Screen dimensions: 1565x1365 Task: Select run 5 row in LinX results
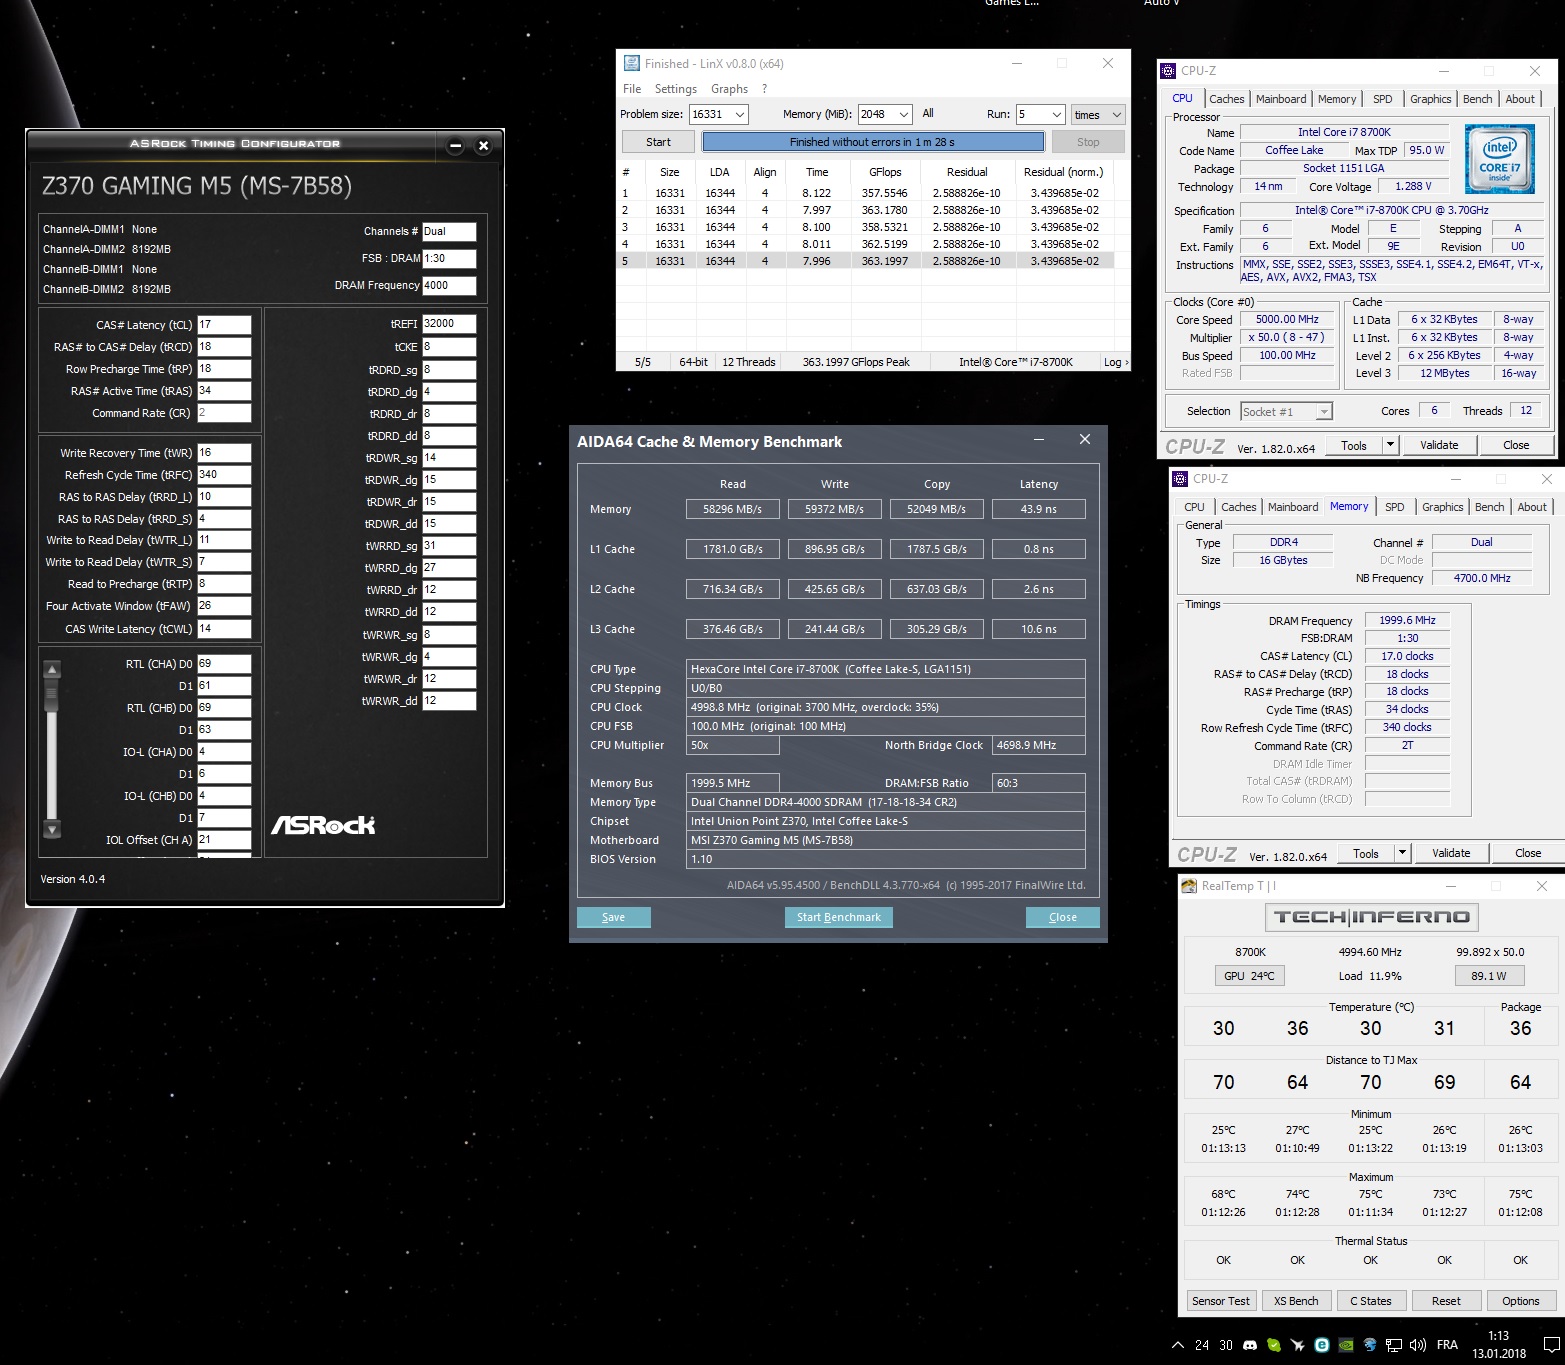click(x=866, y=261)
